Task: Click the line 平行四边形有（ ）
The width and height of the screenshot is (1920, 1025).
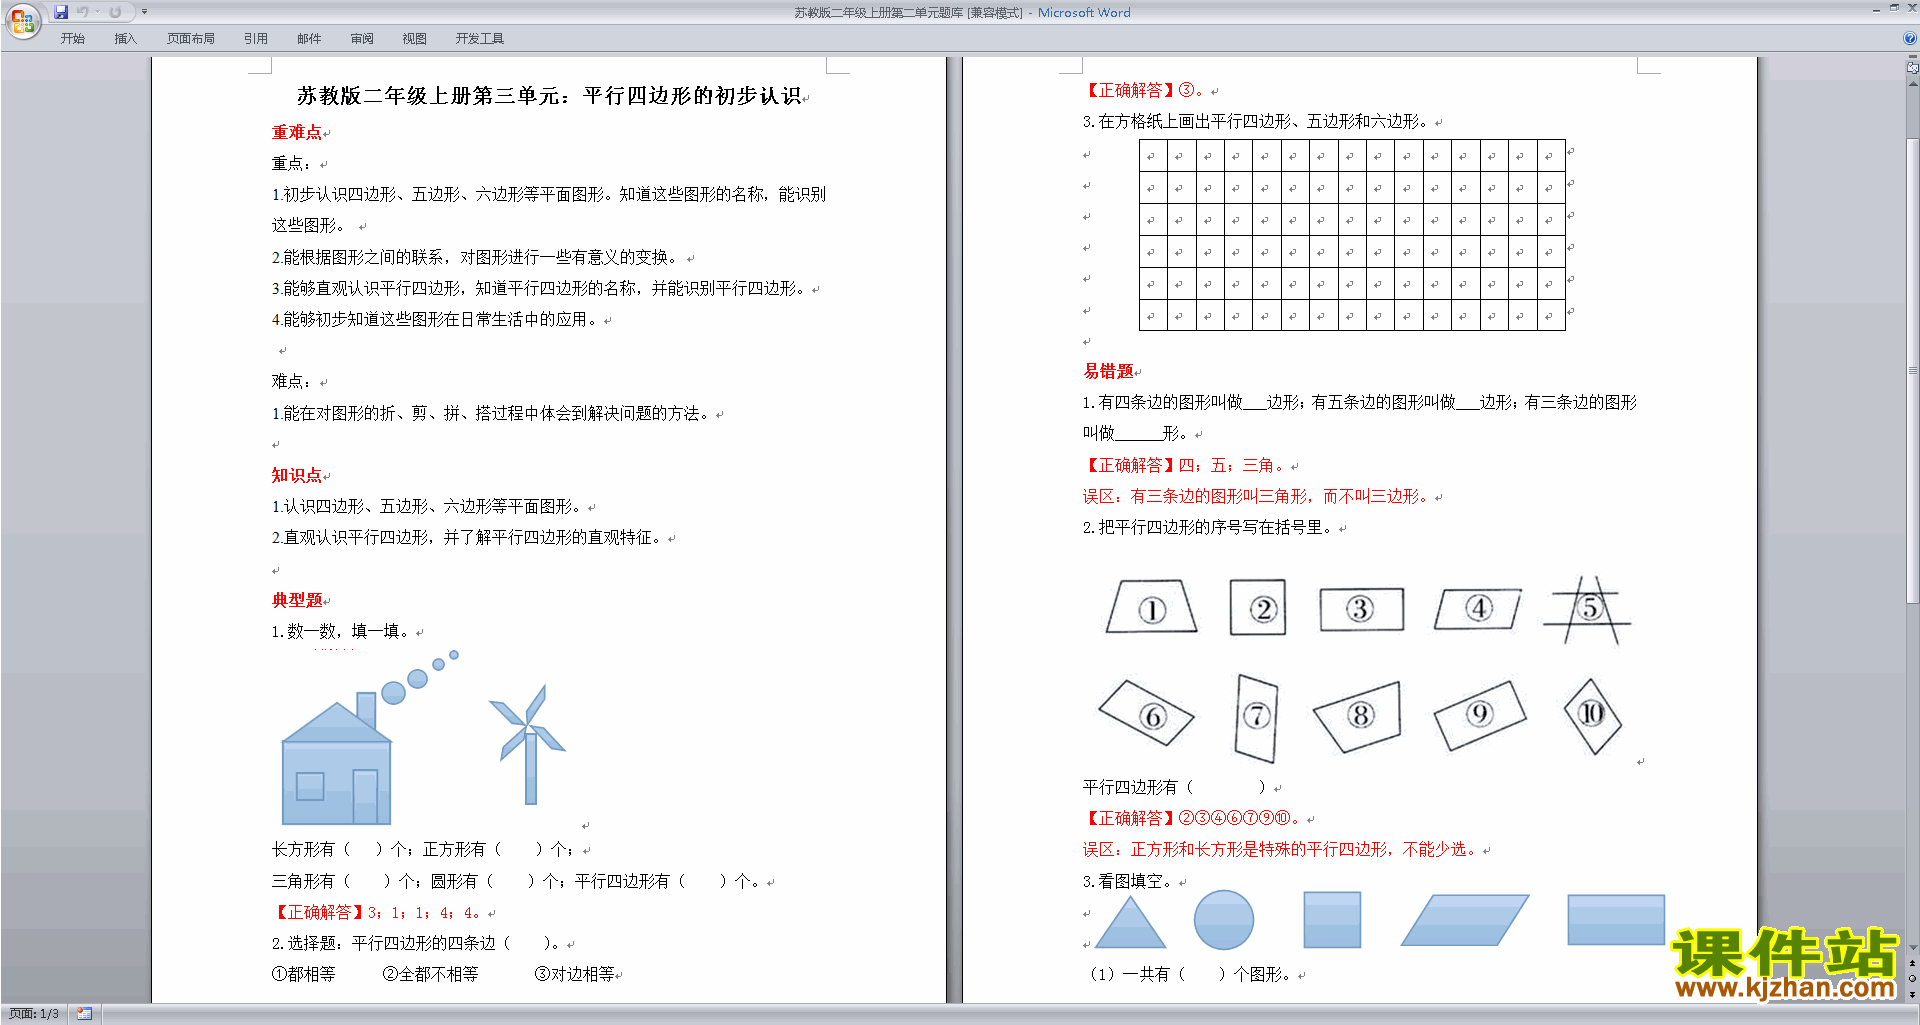Action: pyautogui.click(x=1175, y=787)
